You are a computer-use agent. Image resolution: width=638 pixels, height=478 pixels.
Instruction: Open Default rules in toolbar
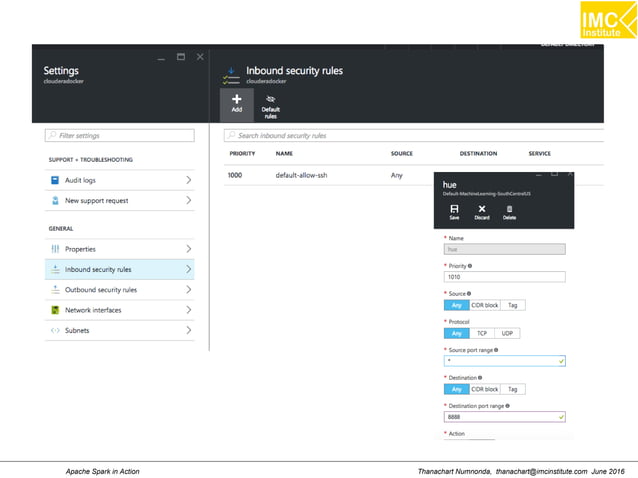pos(270,100)
